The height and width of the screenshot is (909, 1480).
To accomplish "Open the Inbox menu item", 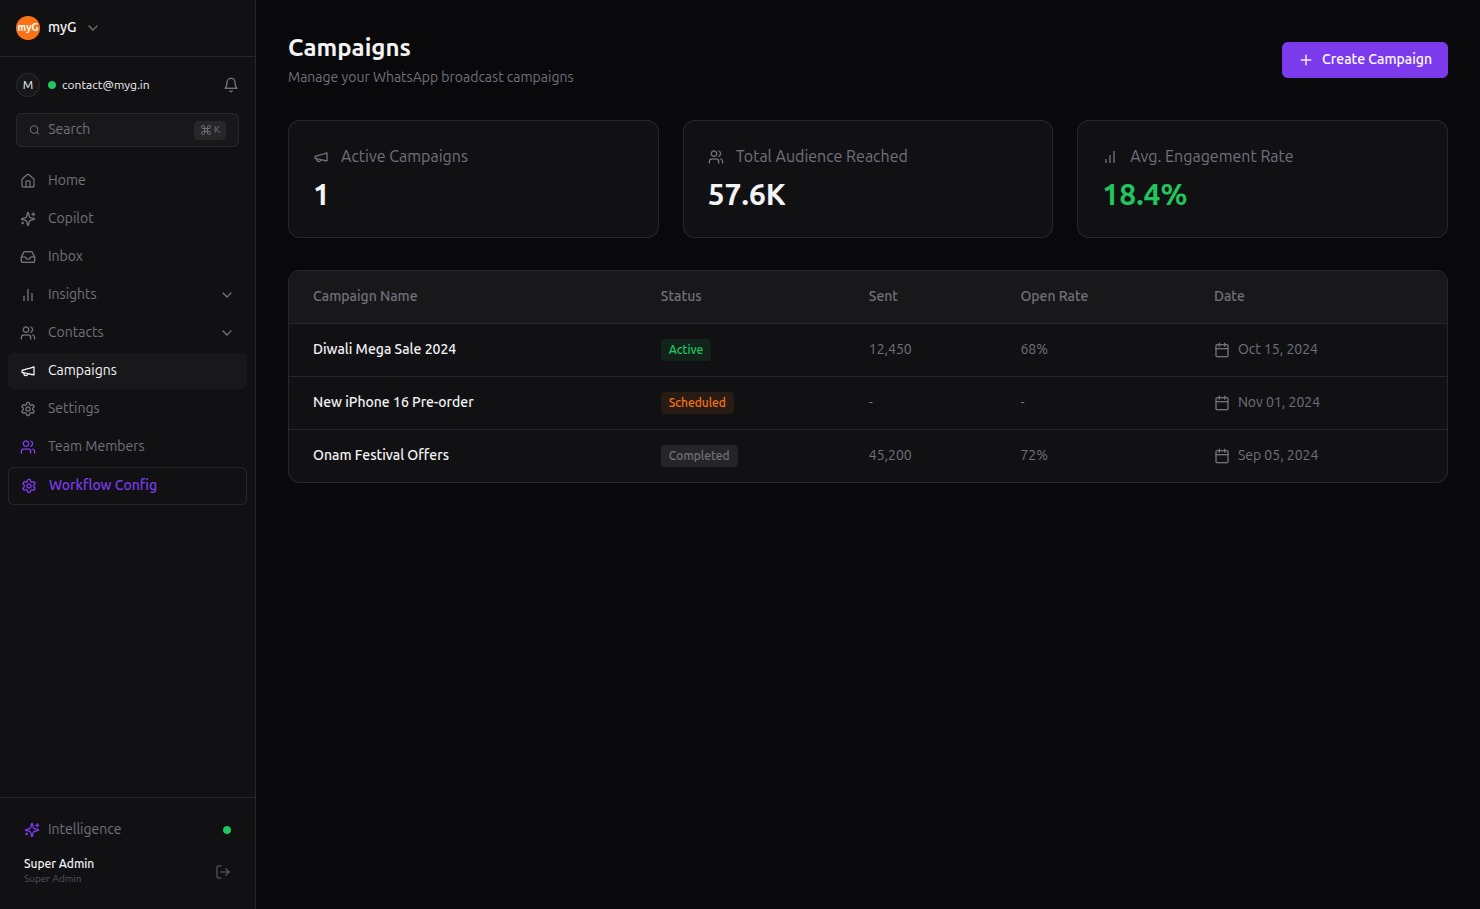I will tap(127, 257).
